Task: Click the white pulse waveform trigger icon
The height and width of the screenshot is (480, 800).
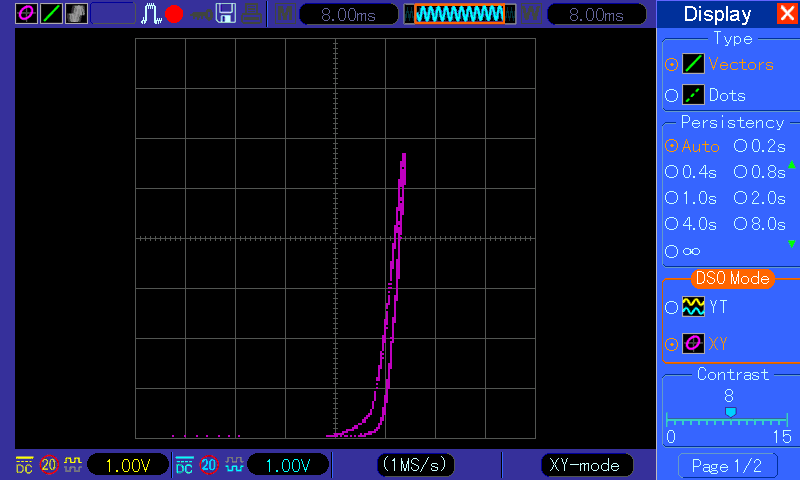Action: tap(151, 14)
